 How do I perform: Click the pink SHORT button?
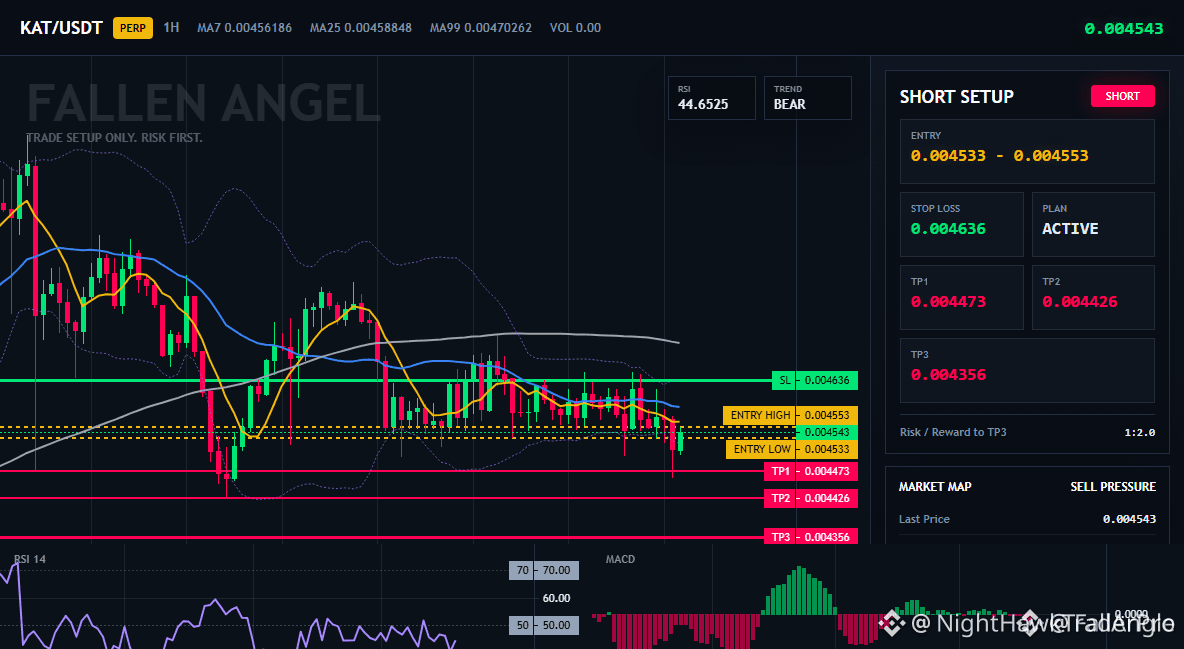[1122, 96]
